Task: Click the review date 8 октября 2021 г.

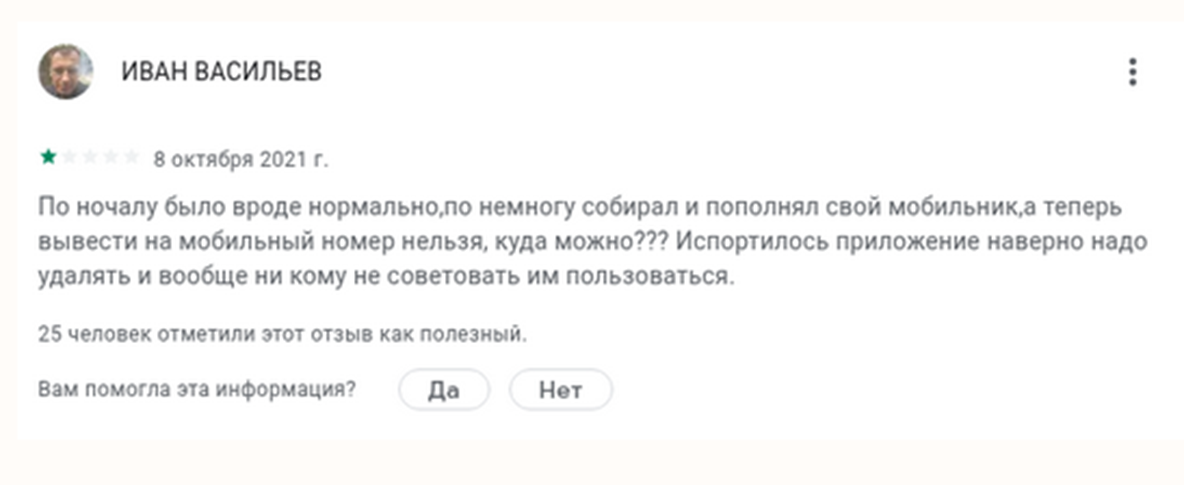Action: click(240, 158)
